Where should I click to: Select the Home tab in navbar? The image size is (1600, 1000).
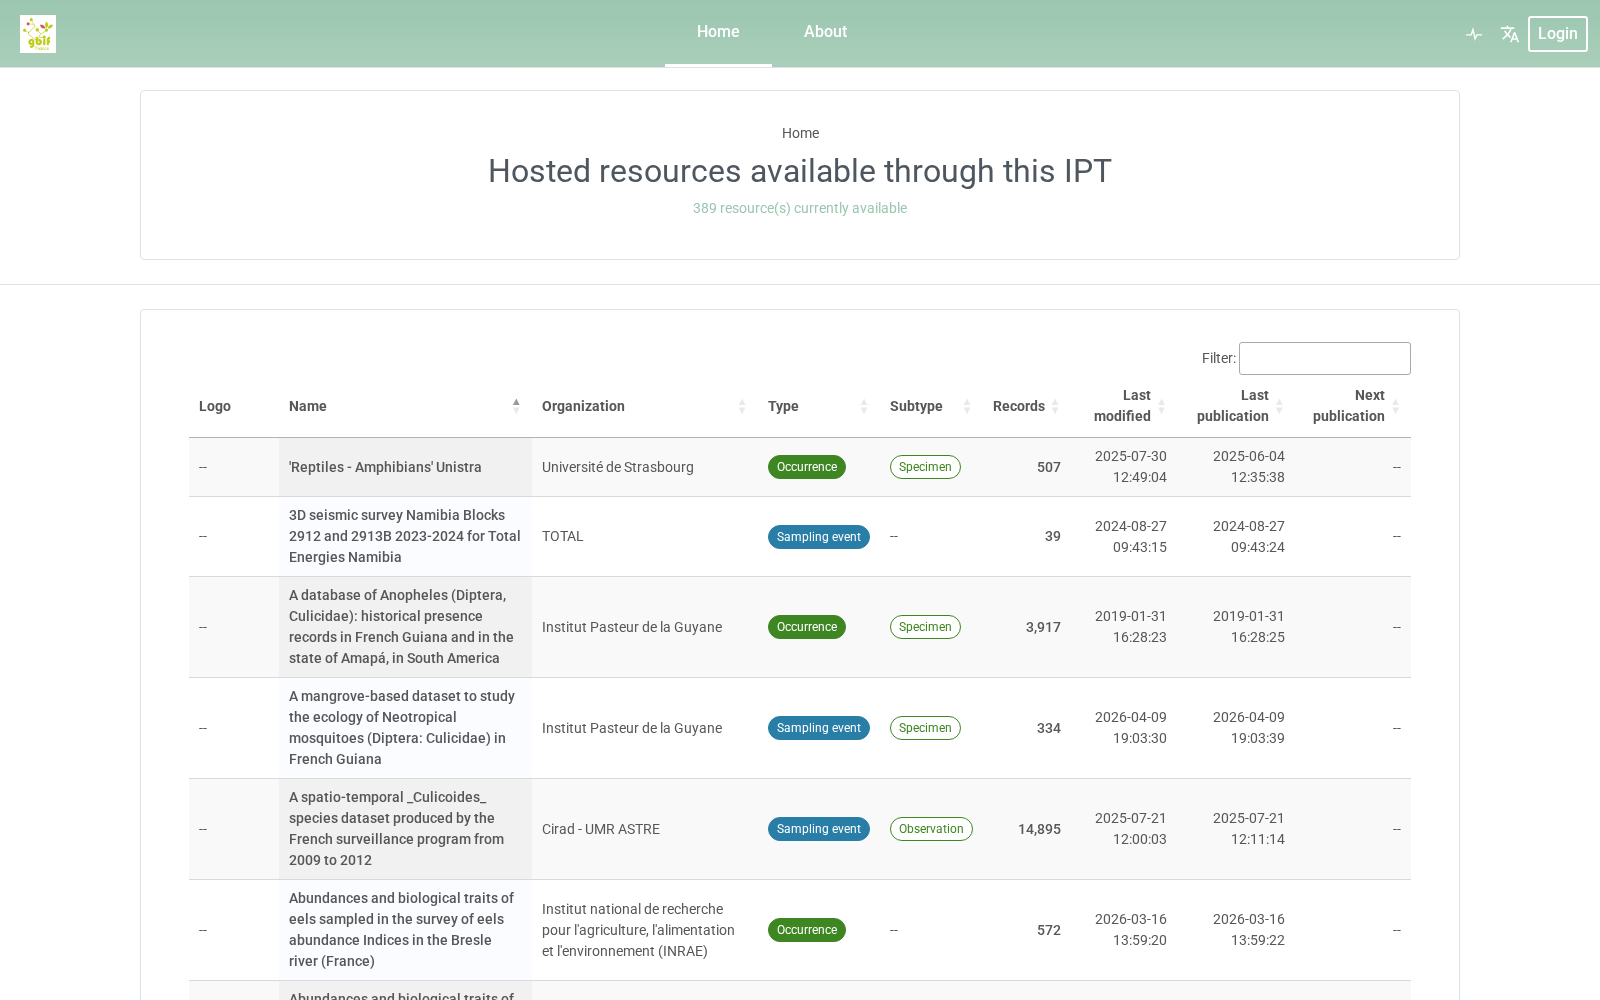718,32
